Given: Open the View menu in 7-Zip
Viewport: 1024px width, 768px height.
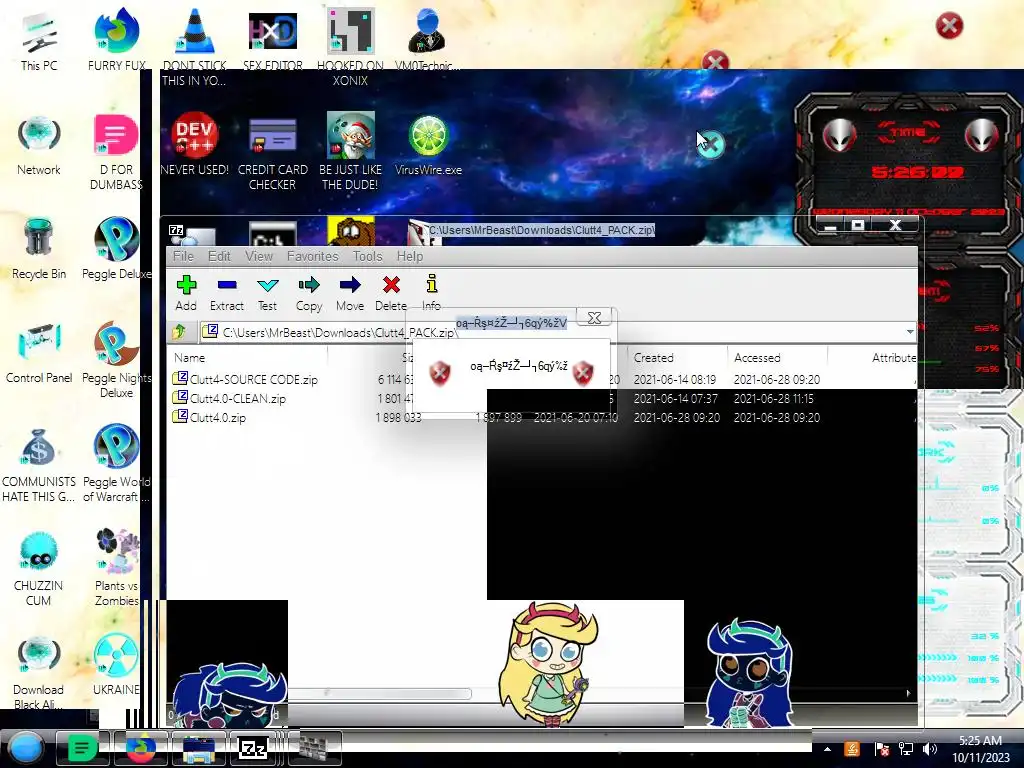Looking at the screenshot, I should point(259,256).
